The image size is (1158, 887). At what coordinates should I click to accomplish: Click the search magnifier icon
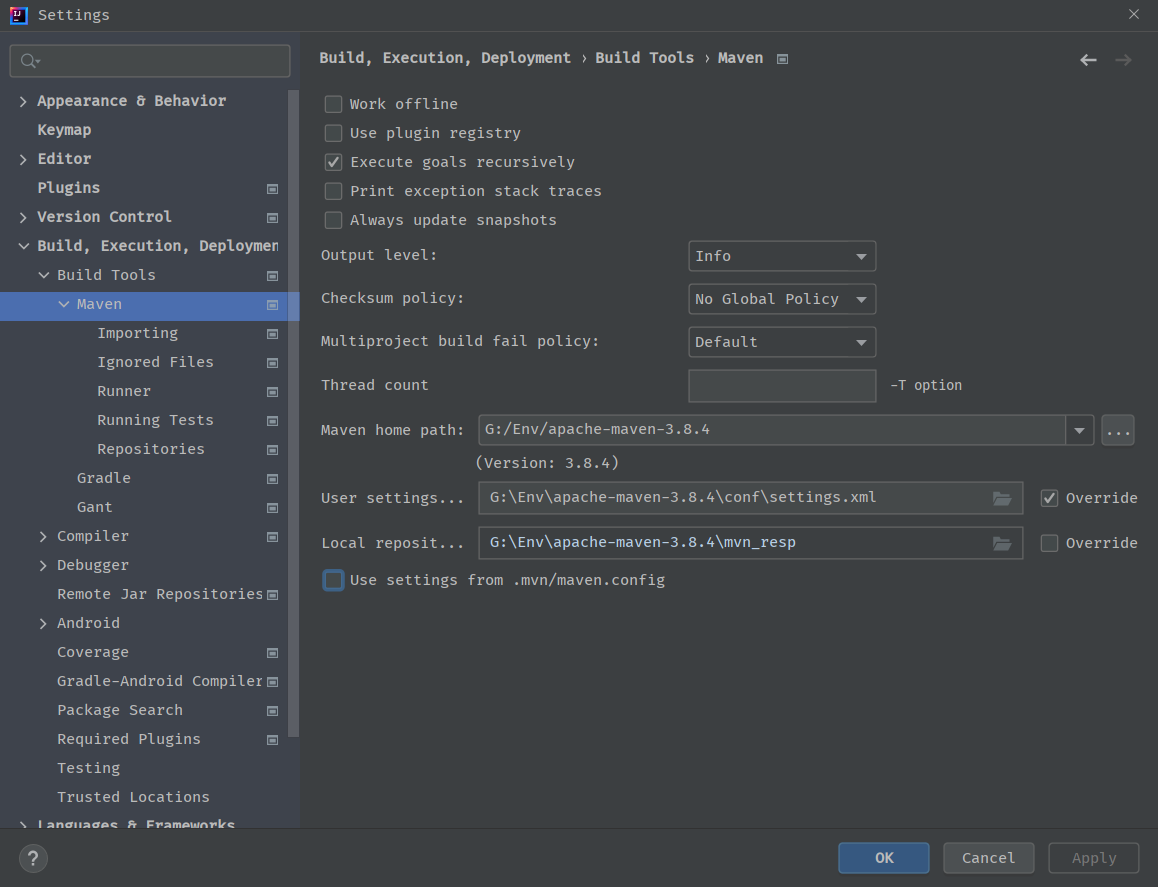point(30,61)
